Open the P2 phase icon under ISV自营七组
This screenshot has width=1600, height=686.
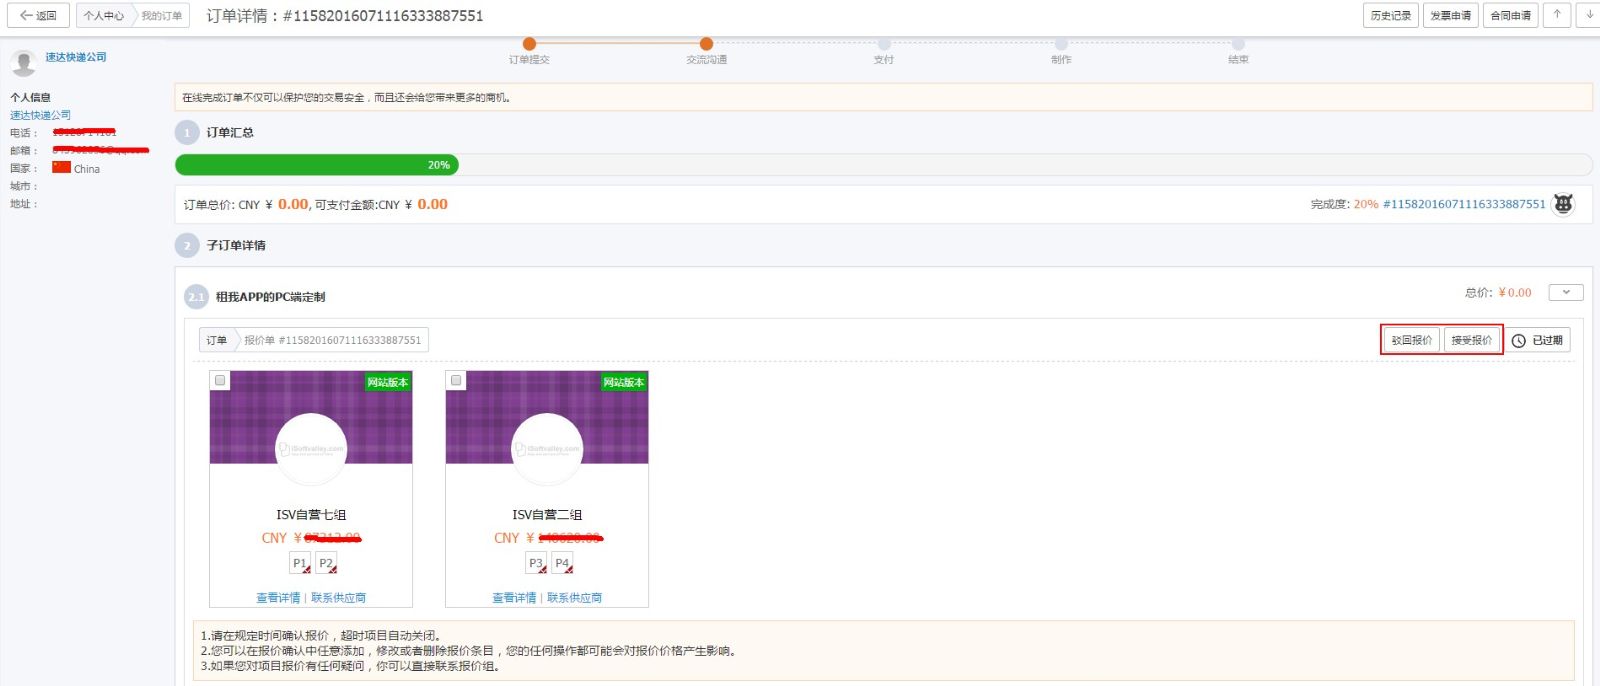[327, 564]
